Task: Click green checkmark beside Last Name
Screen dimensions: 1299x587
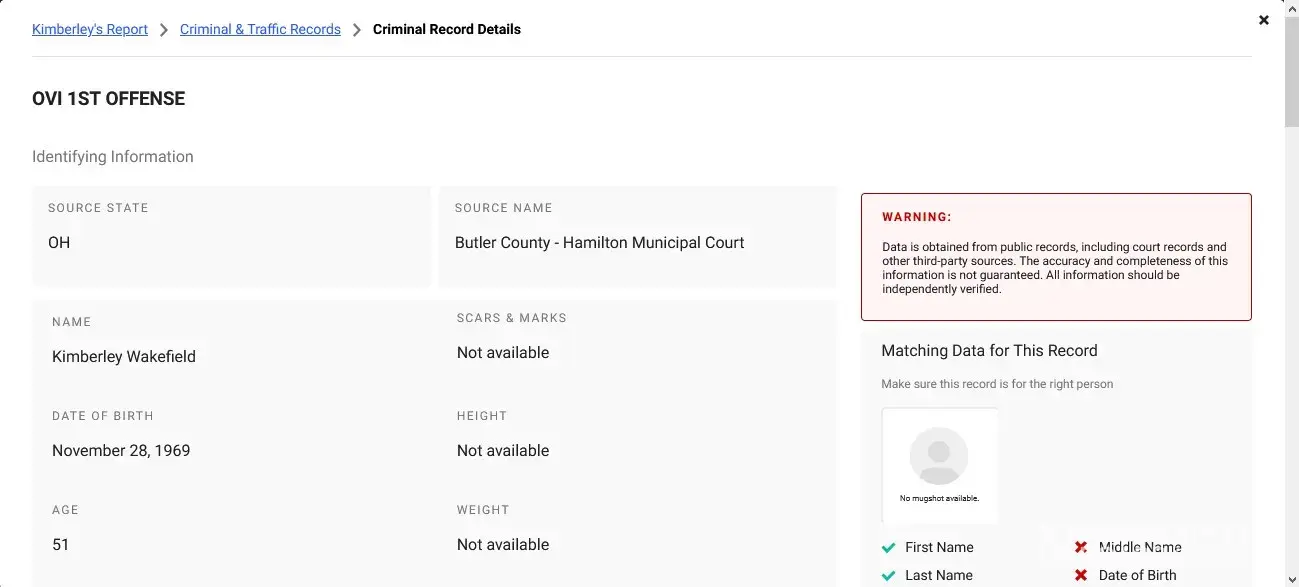Action: (888, 576)
